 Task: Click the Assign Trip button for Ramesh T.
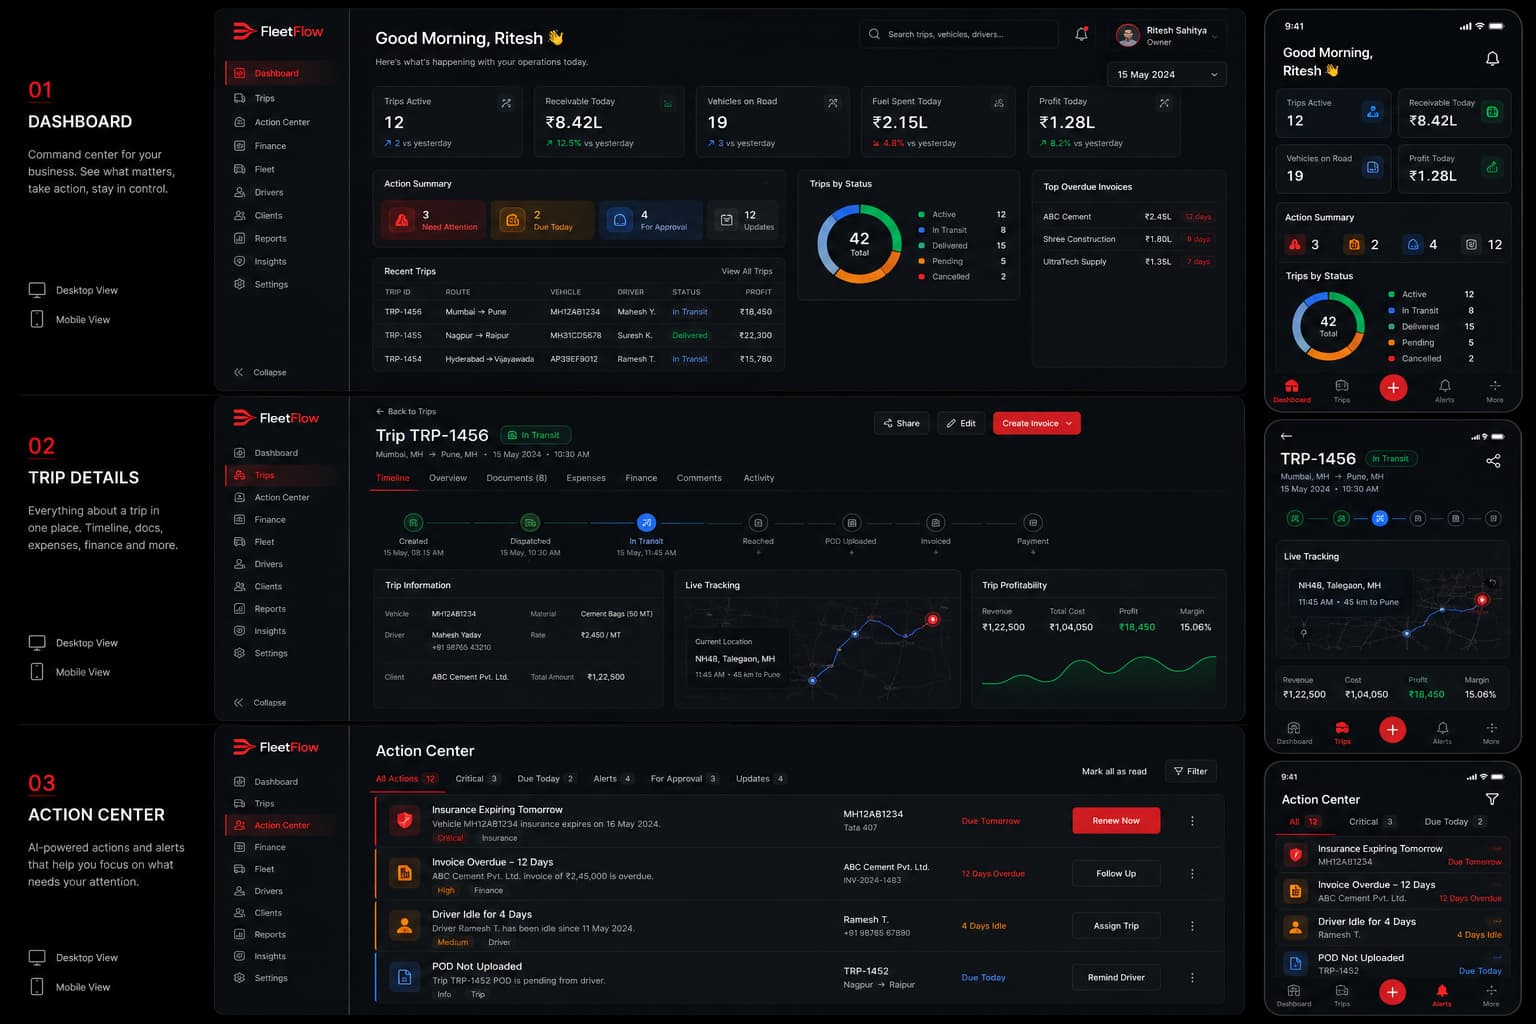(1116, 926)
